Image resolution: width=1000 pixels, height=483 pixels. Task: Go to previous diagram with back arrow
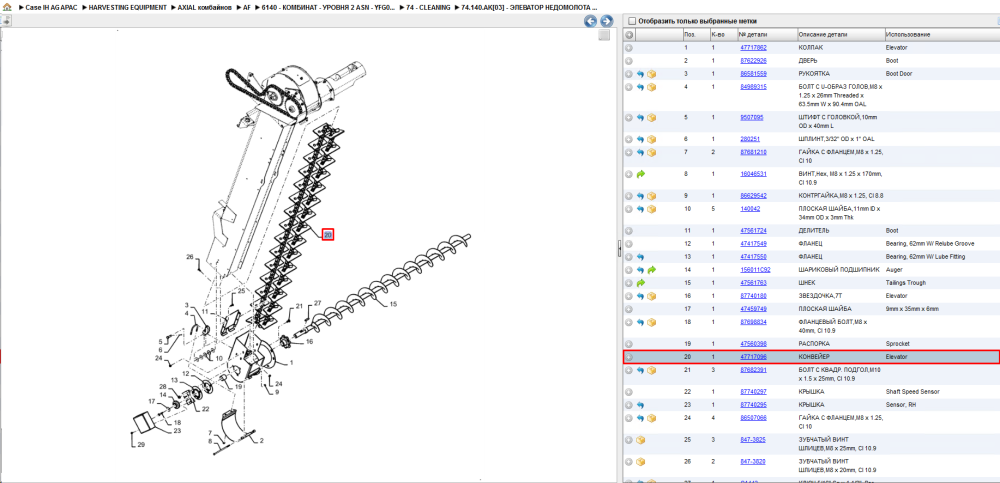coord(591,21)
